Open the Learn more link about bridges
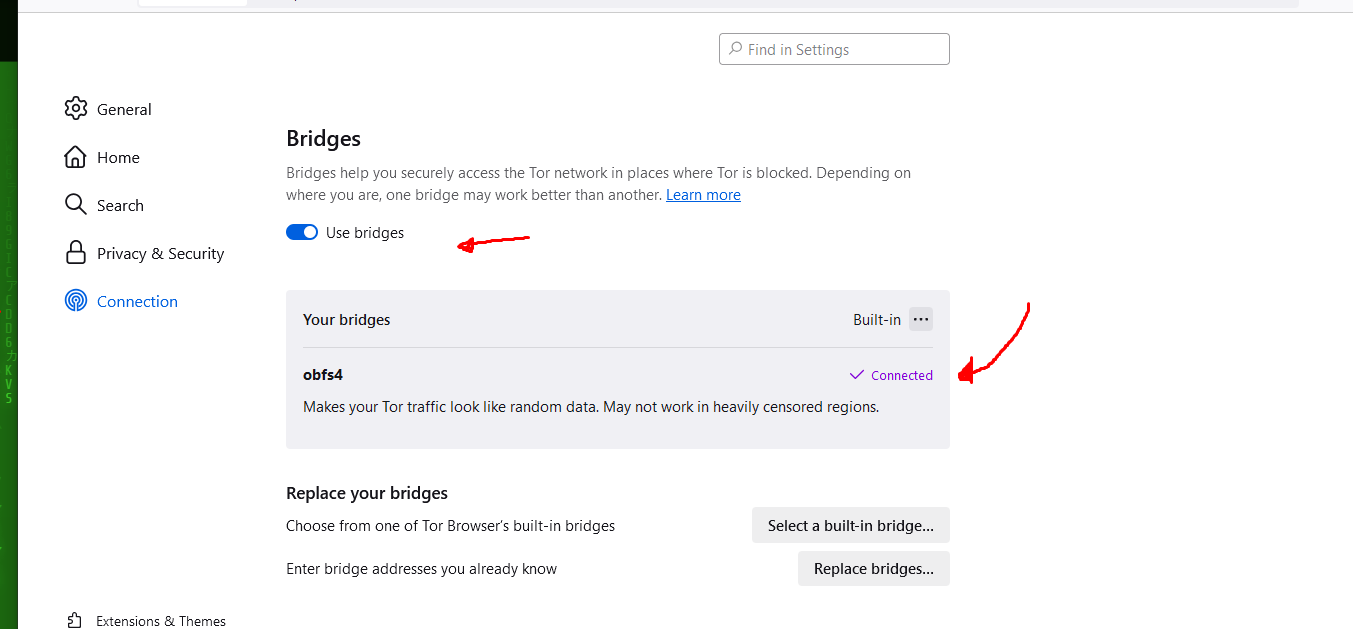The image size is (1353, 629). [x=703, y=195]
